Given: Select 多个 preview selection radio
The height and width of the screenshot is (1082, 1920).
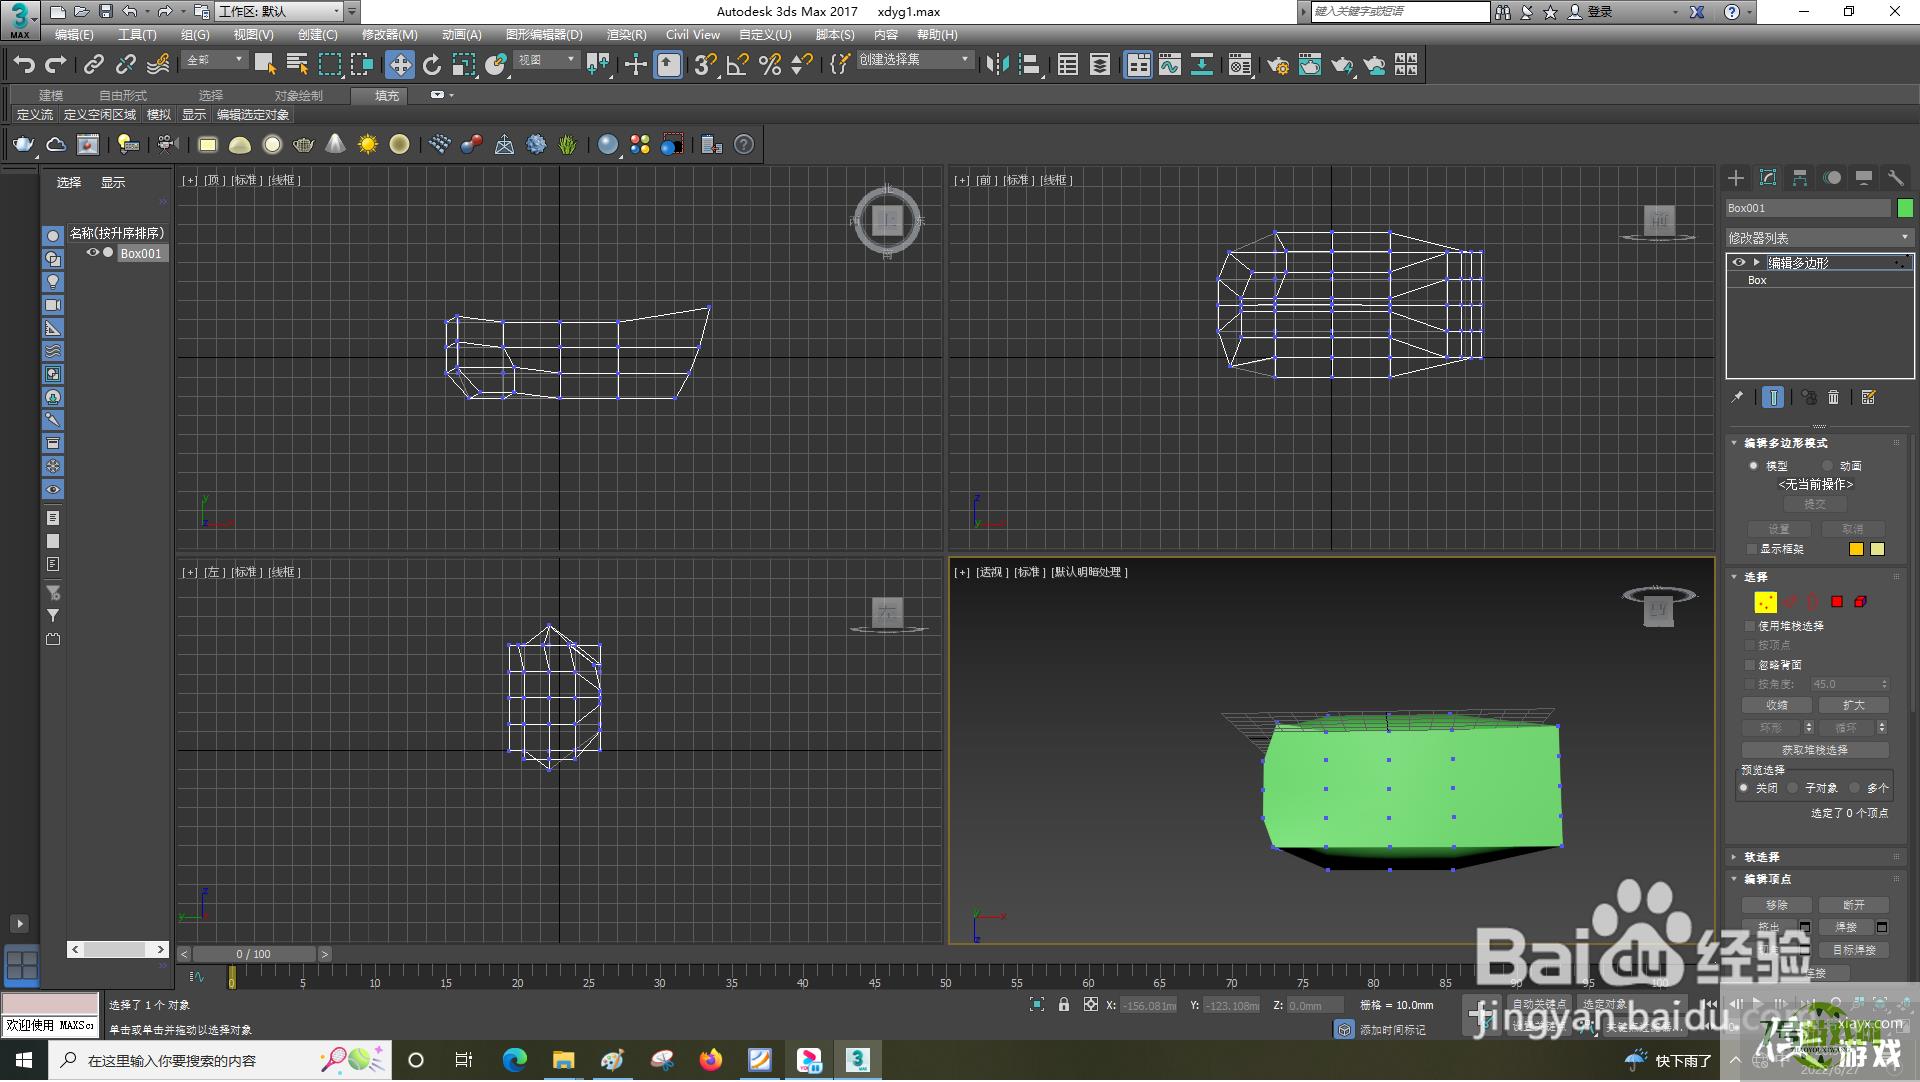Looking at the screenshot, I should coord(1855,788).
